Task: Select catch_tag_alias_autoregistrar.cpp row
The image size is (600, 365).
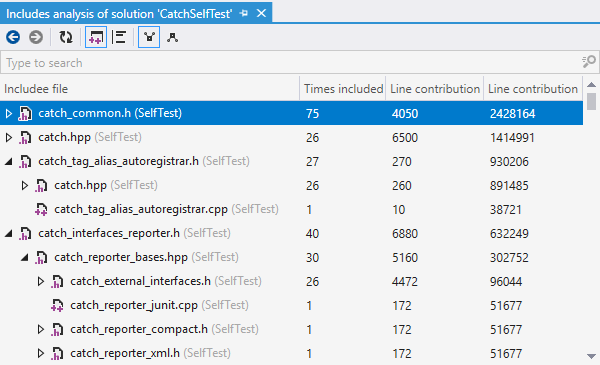Action: 291,209
